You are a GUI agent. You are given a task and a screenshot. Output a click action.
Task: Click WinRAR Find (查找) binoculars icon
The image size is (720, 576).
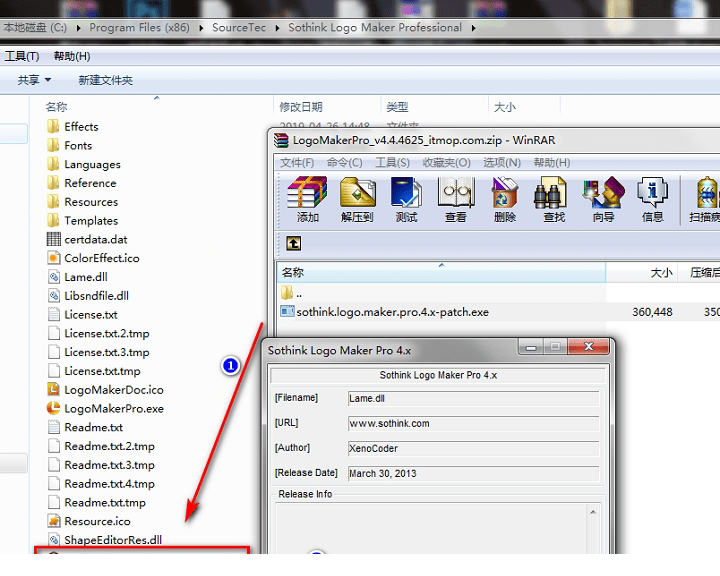click(x=554, y=199)
